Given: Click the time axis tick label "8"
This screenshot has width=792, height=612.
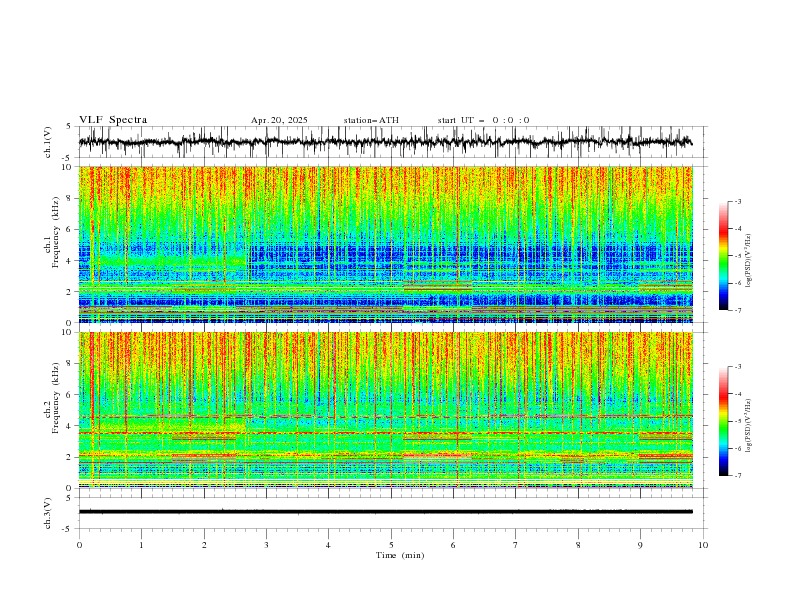Looking at the screenshot, I should [578, 545].
